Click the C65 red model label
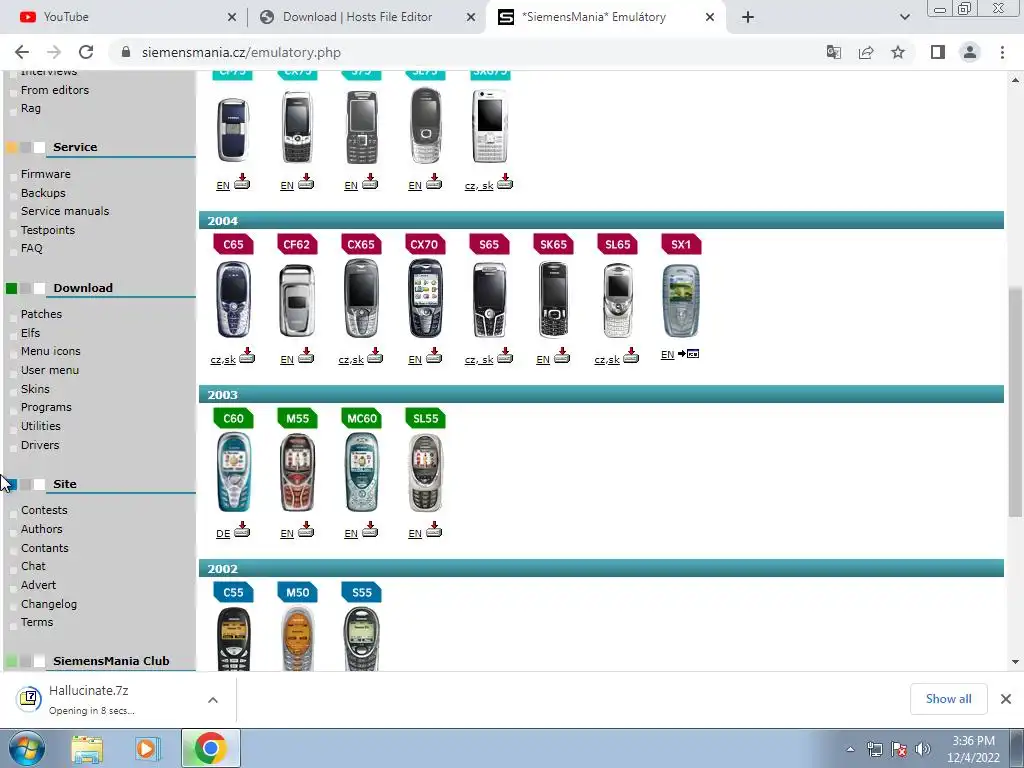The image size is (1024, 768). [x=233, y=244]
